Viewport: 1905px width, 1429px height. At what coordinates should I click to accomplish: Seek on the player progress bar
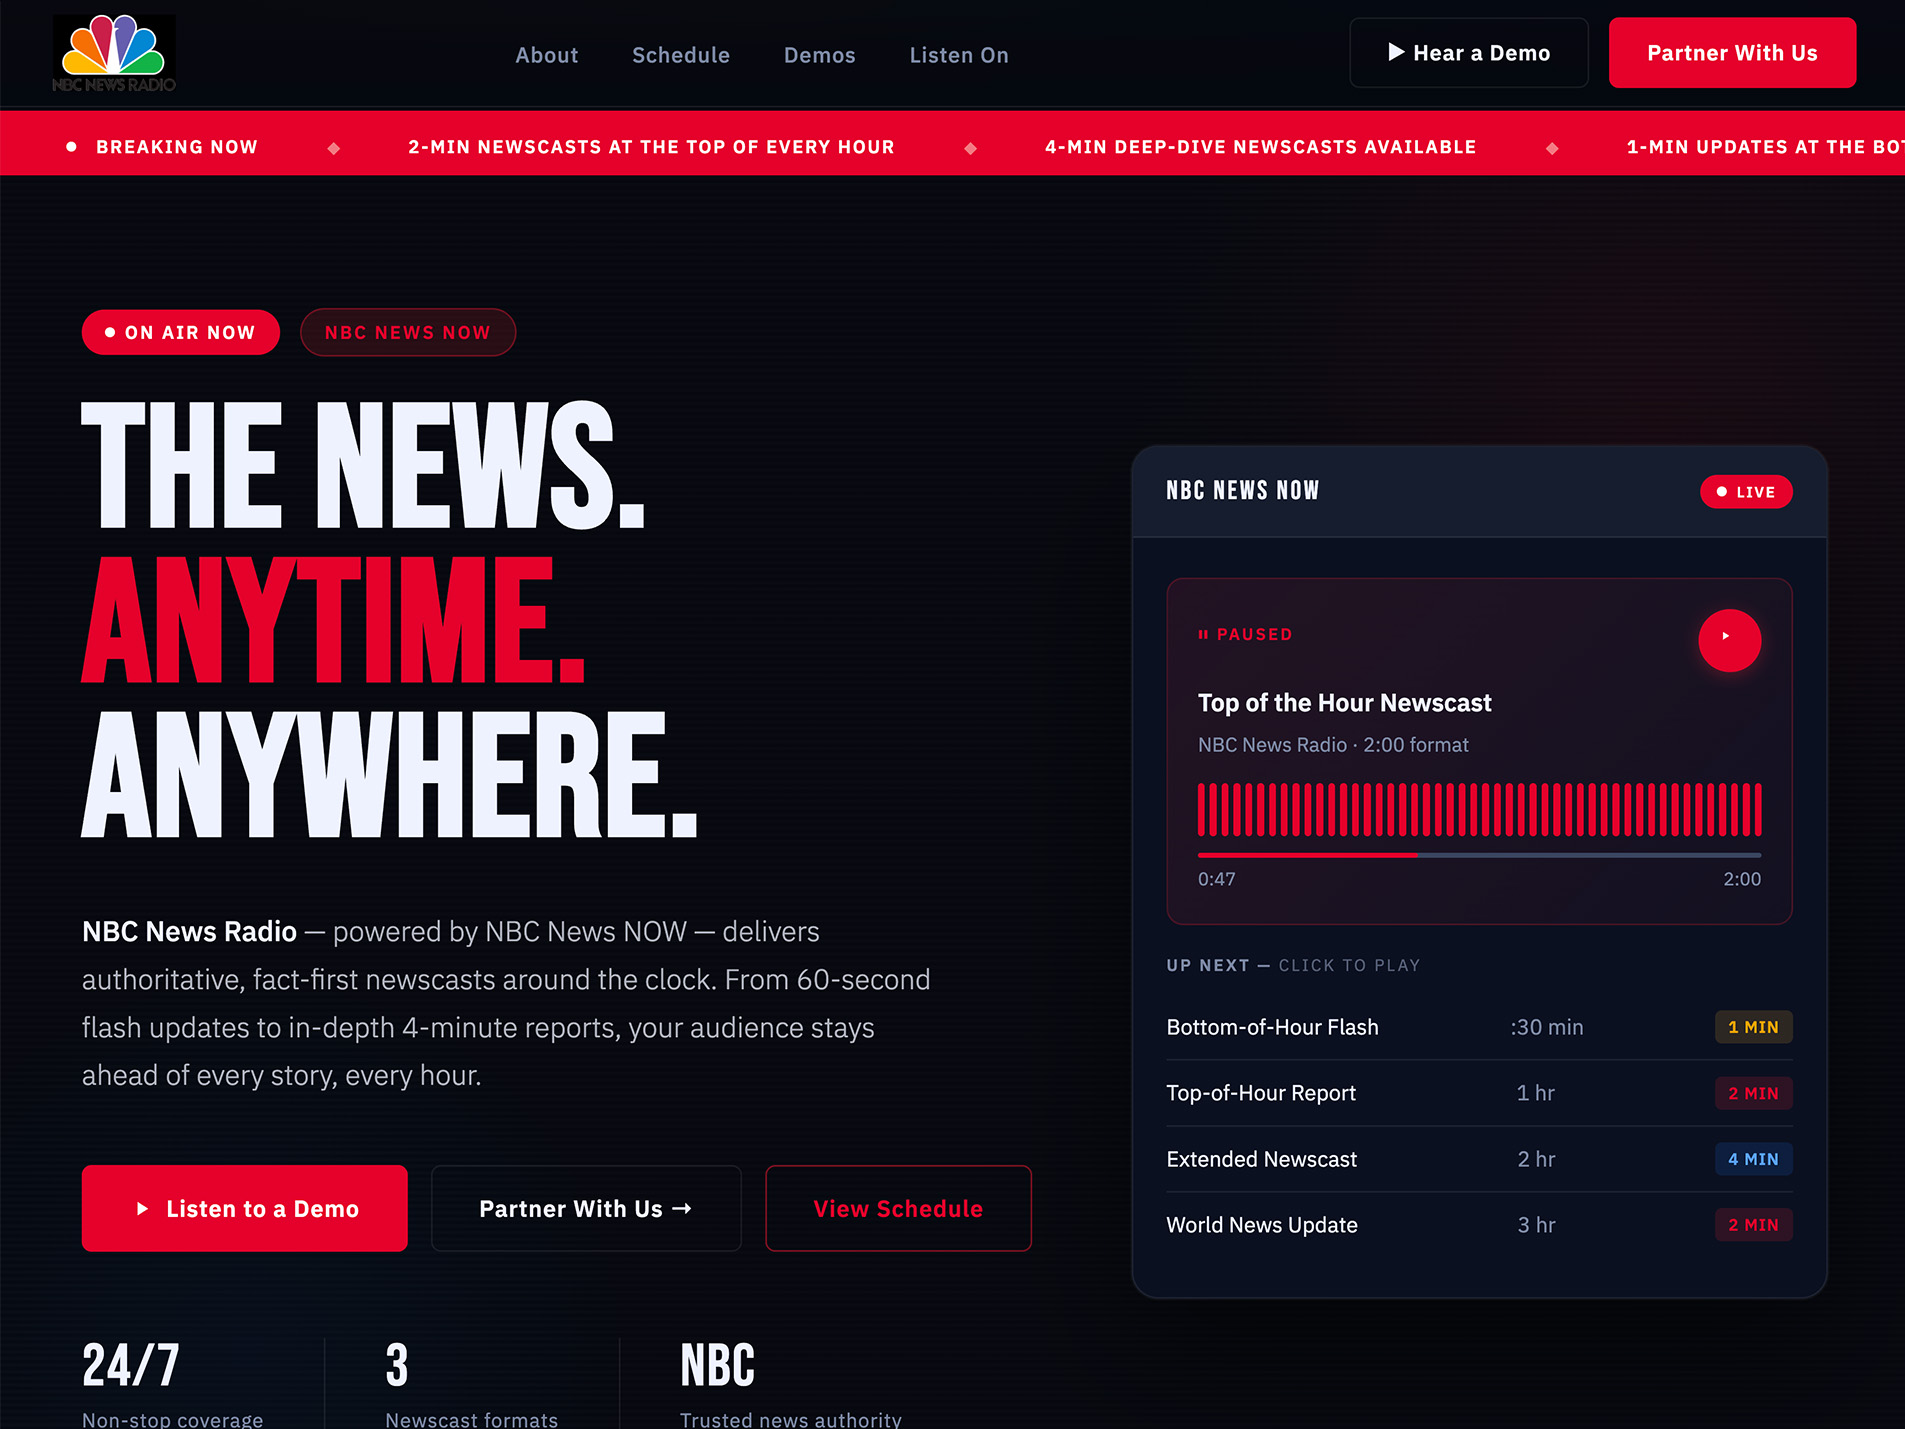tap(1479, 855)
